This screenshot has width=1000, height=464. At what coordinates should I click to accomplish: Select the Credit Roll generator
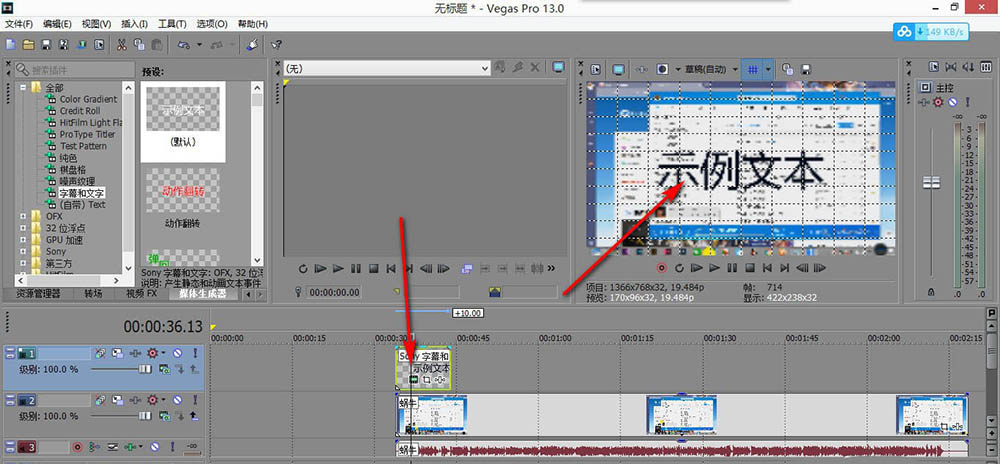(80, 111)
